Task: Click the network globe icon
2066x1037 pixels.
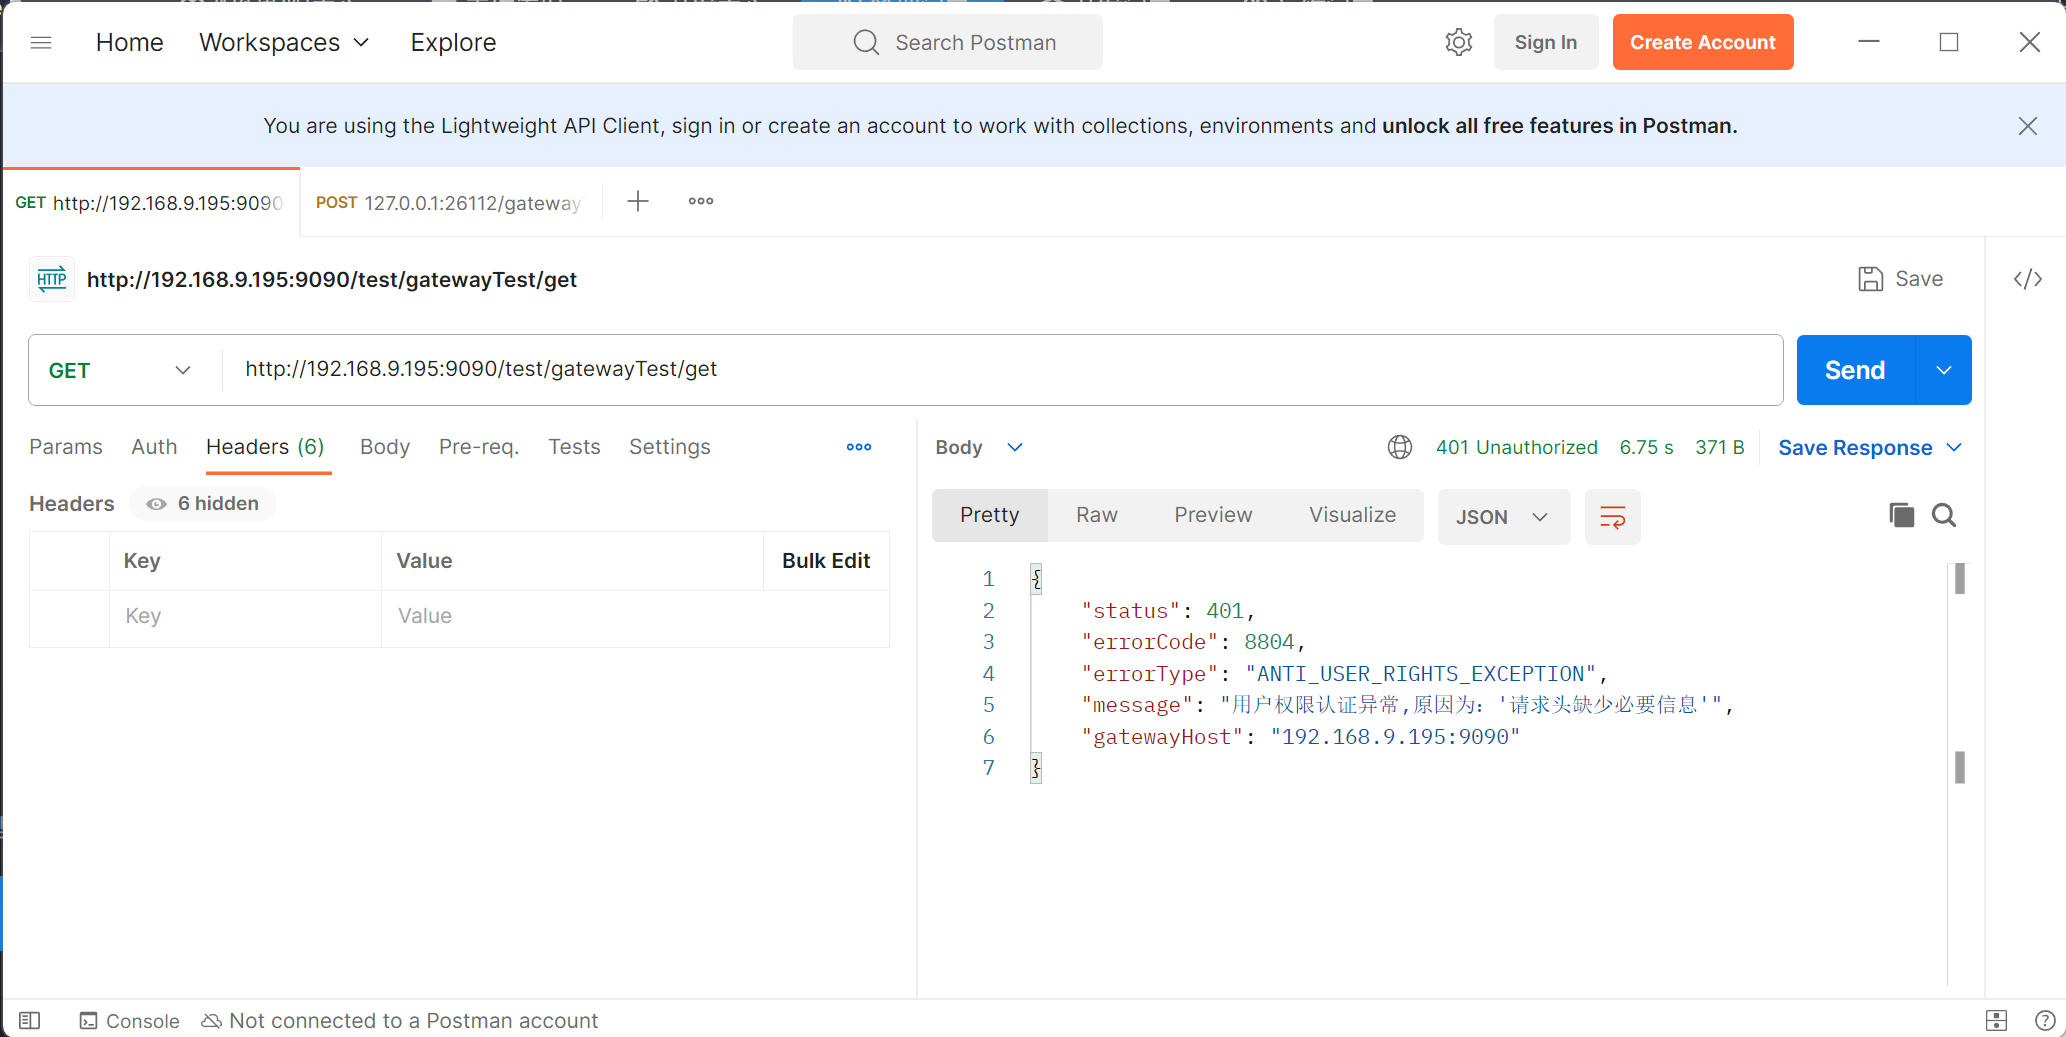Action: coord(1400,447)
